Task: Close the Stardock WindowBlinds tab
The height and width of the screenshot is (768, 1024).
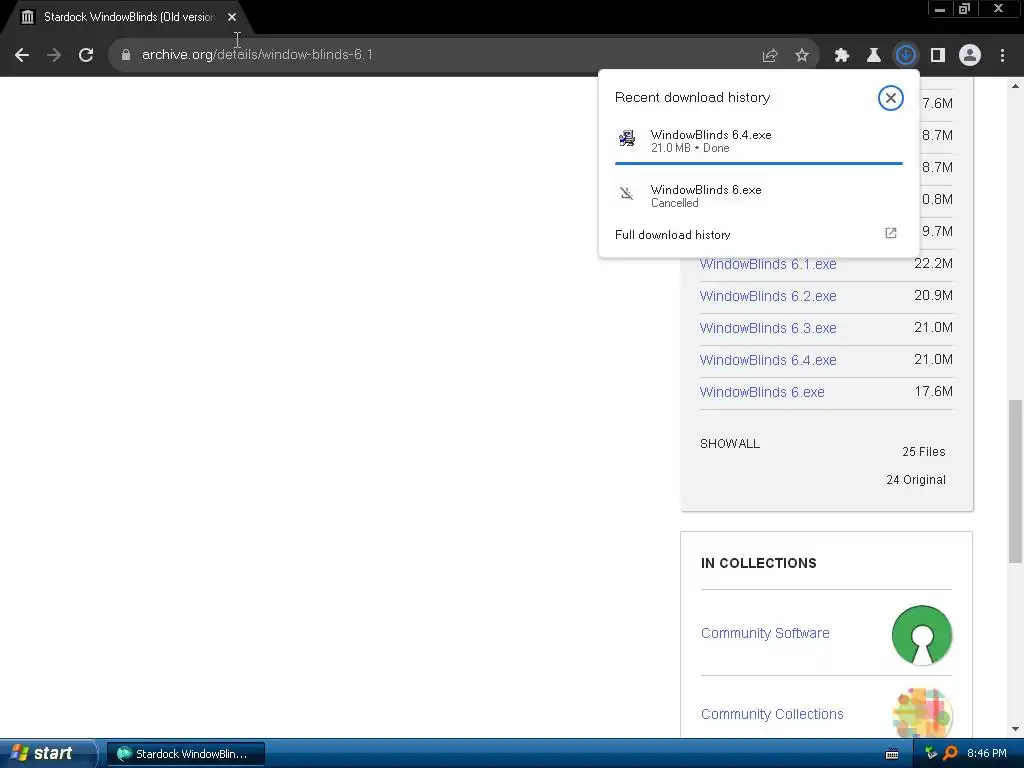Action: coord(232,18)
